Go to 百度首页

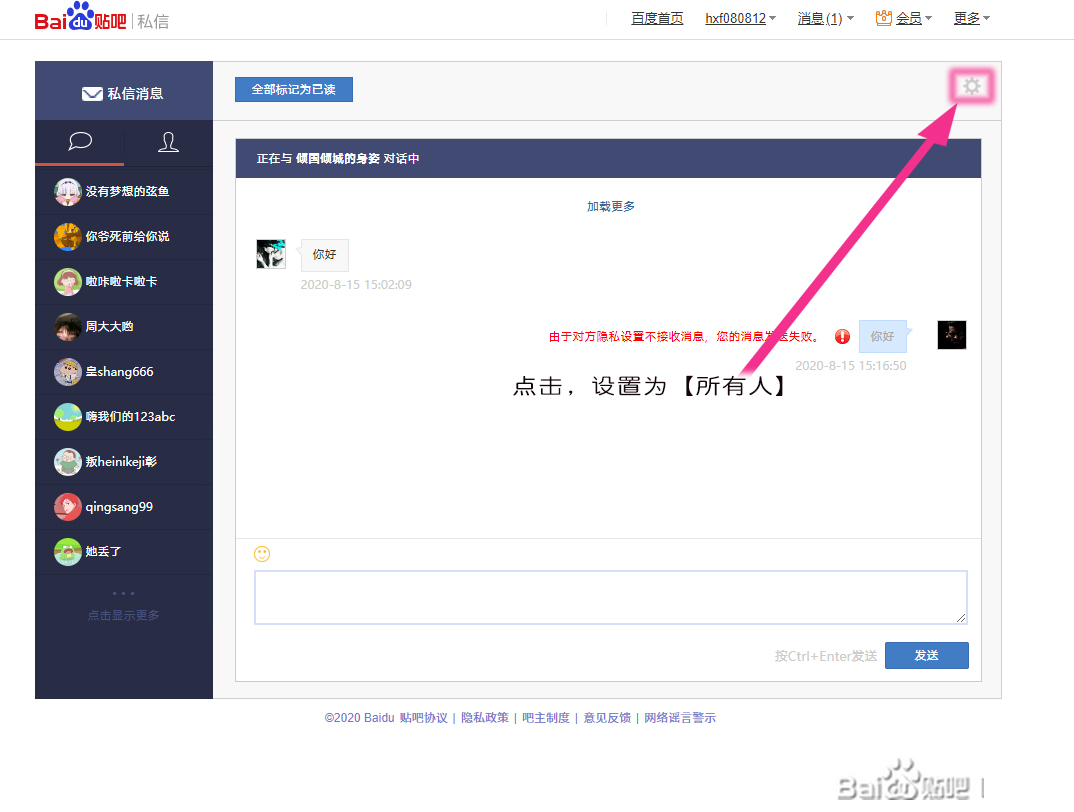coord(657,19)
